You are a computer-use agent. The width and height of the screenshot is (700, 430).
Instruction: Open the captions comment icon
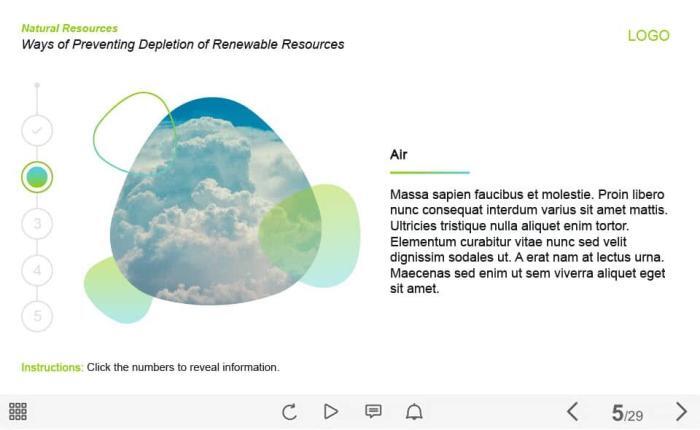click(x=373, y=411)
